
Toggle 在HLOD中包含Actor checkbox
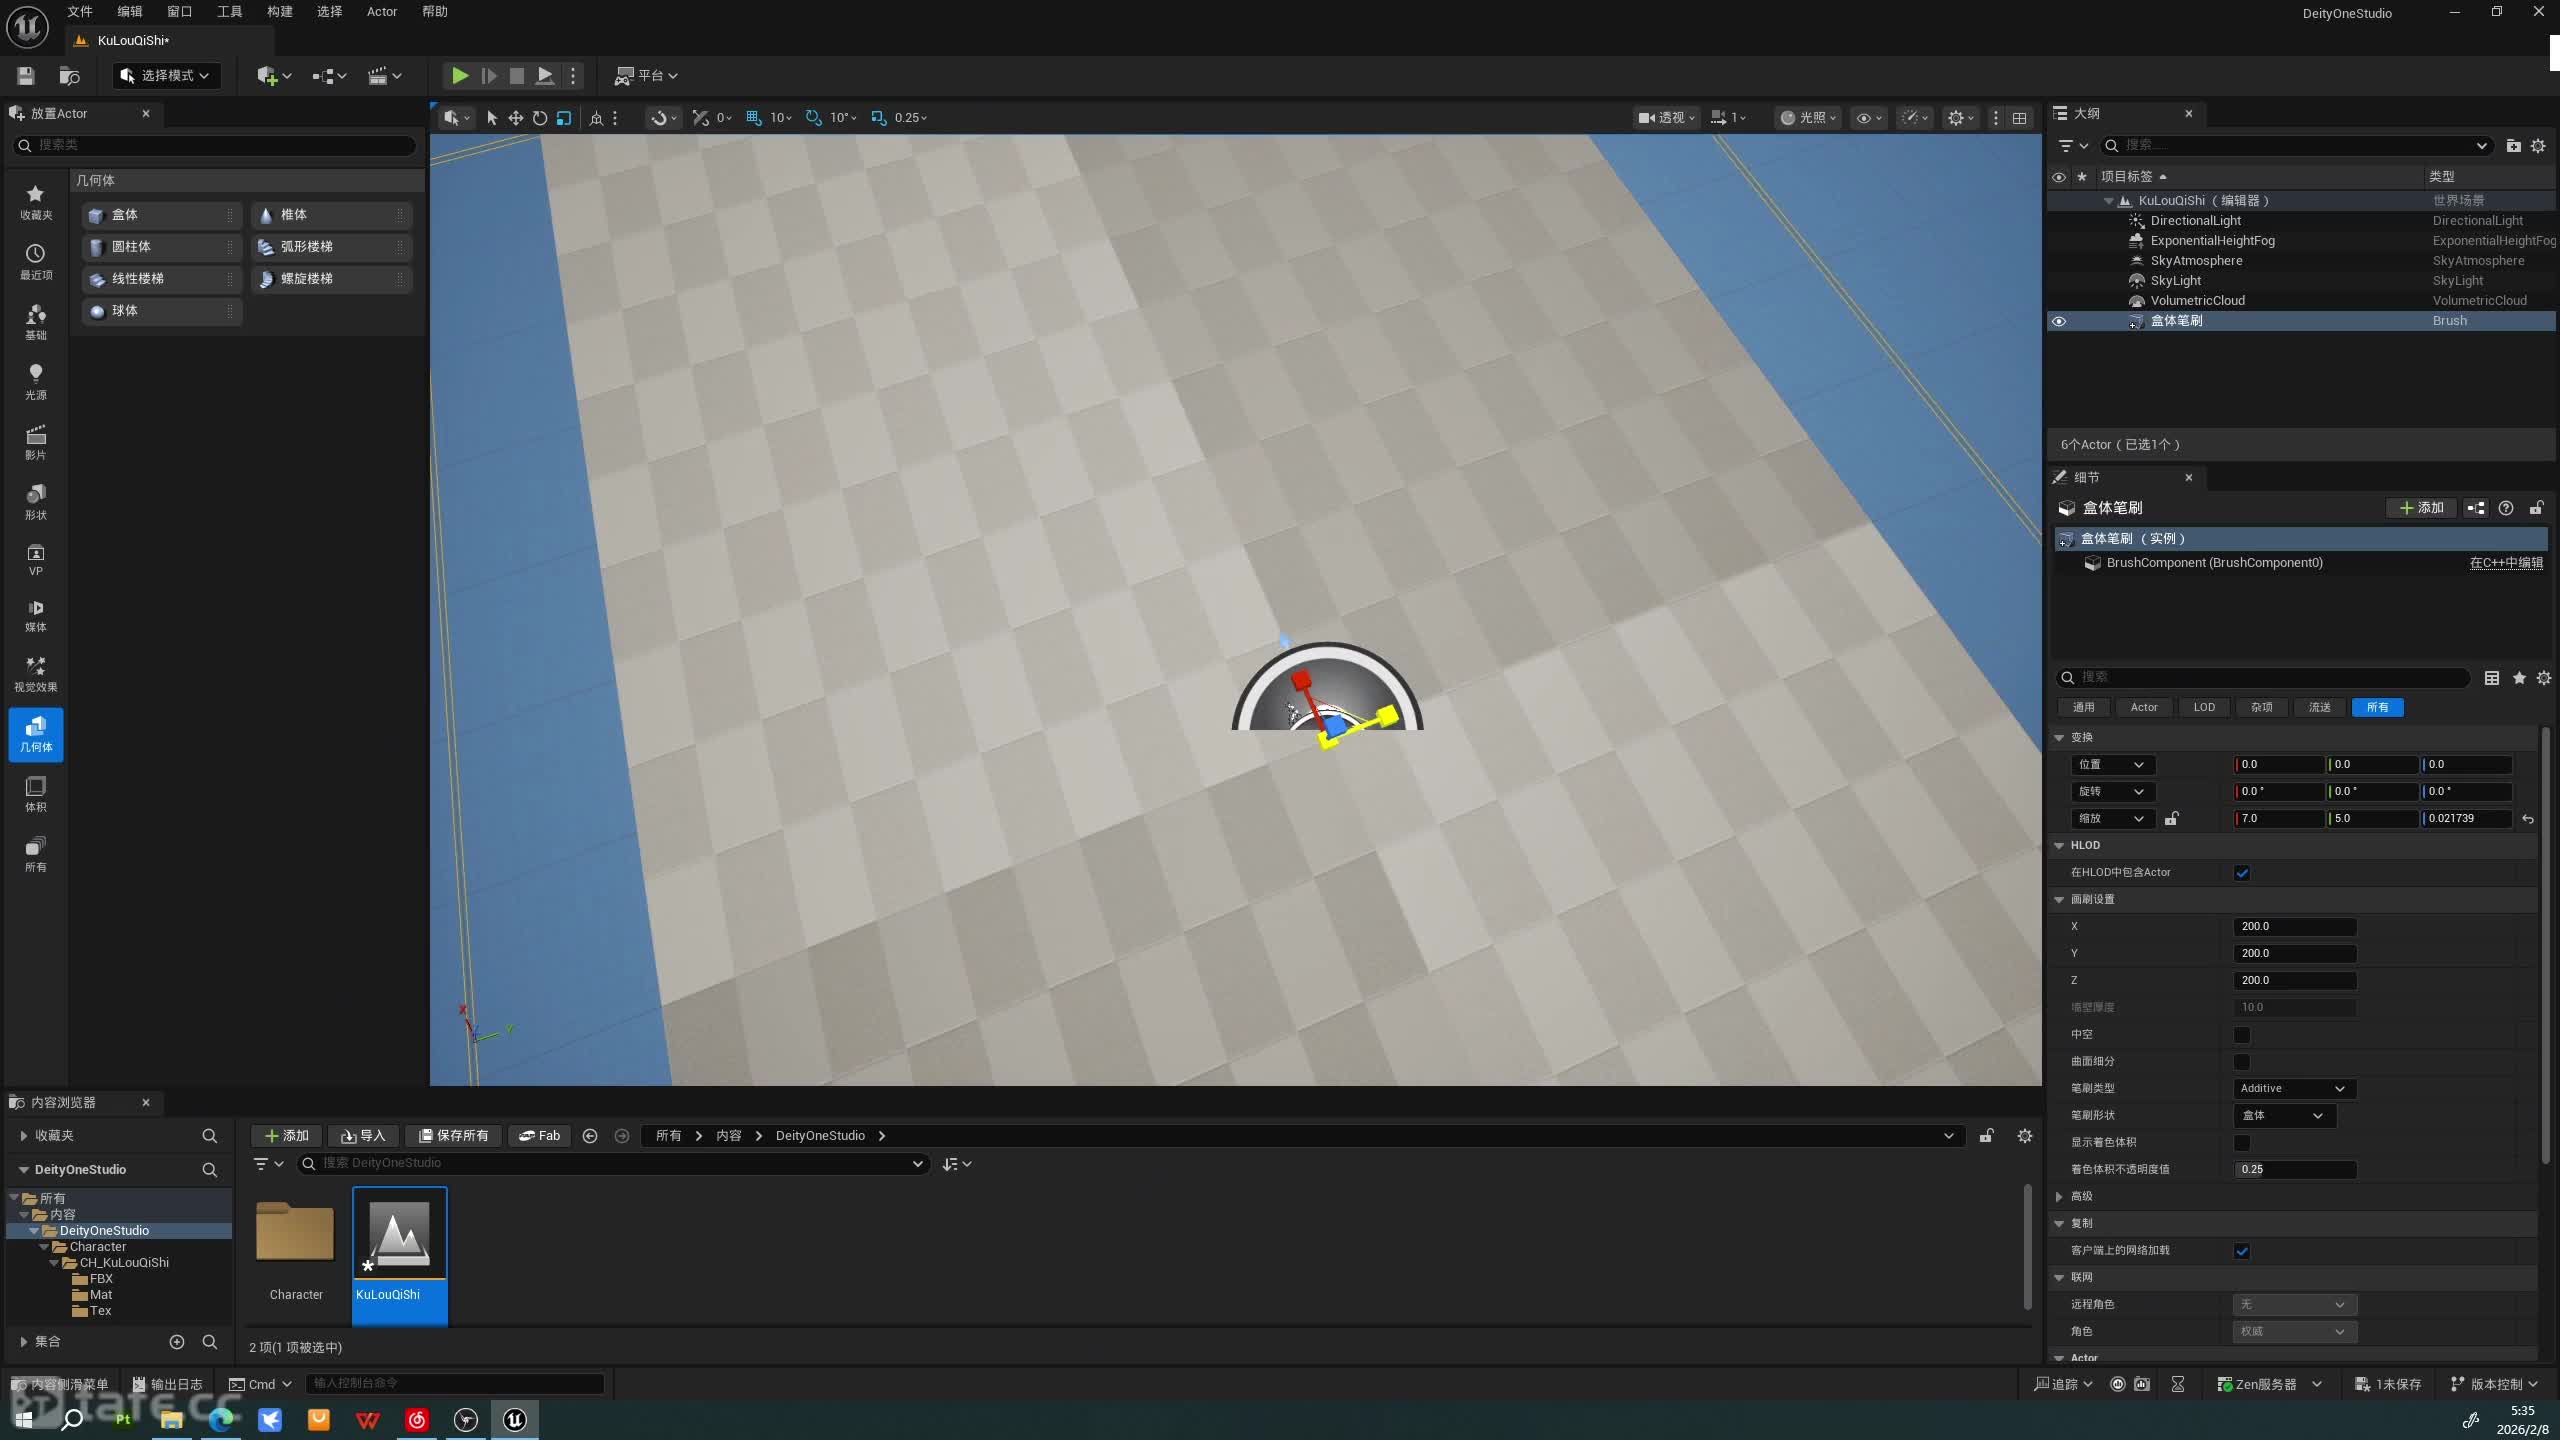(x=2242, y=873)
